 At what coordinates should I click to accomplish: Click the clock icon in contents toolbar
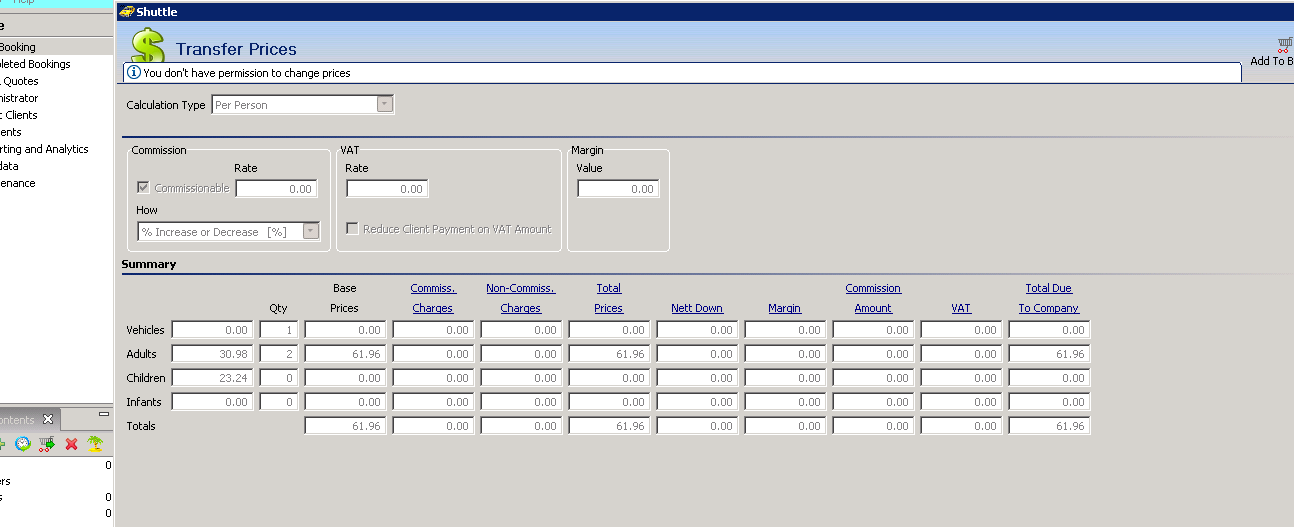pyautogui.click(x=22, y=444)
